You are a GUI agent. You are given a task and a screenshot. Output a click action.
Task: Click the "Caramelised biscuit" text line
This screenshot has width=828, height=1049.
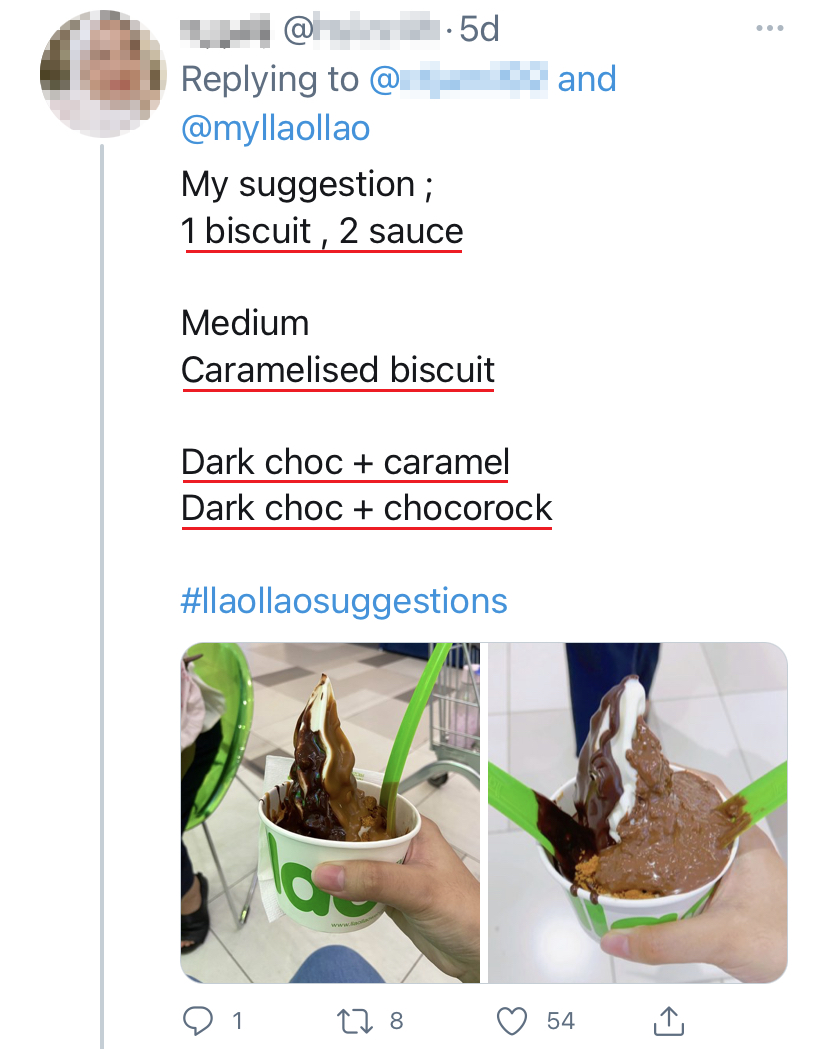point(338,369)
